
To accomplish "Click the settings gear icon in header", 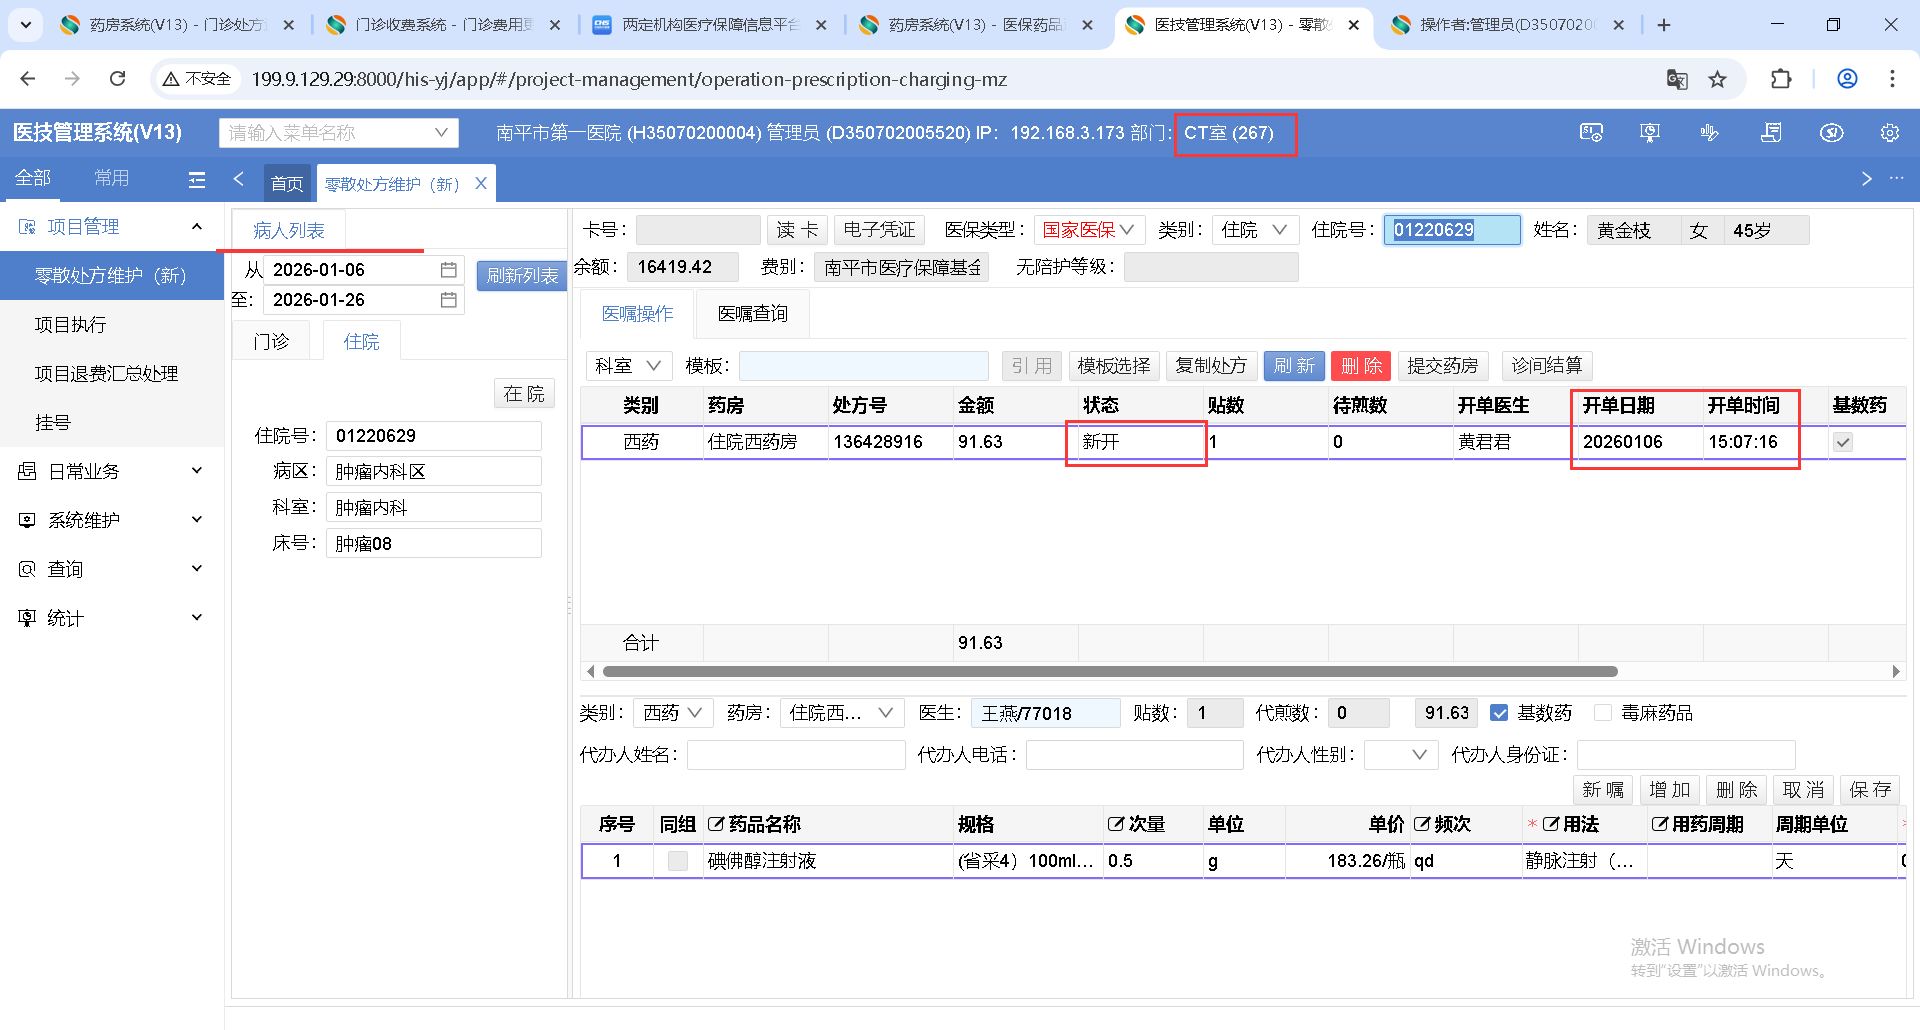I will 1889,133.
